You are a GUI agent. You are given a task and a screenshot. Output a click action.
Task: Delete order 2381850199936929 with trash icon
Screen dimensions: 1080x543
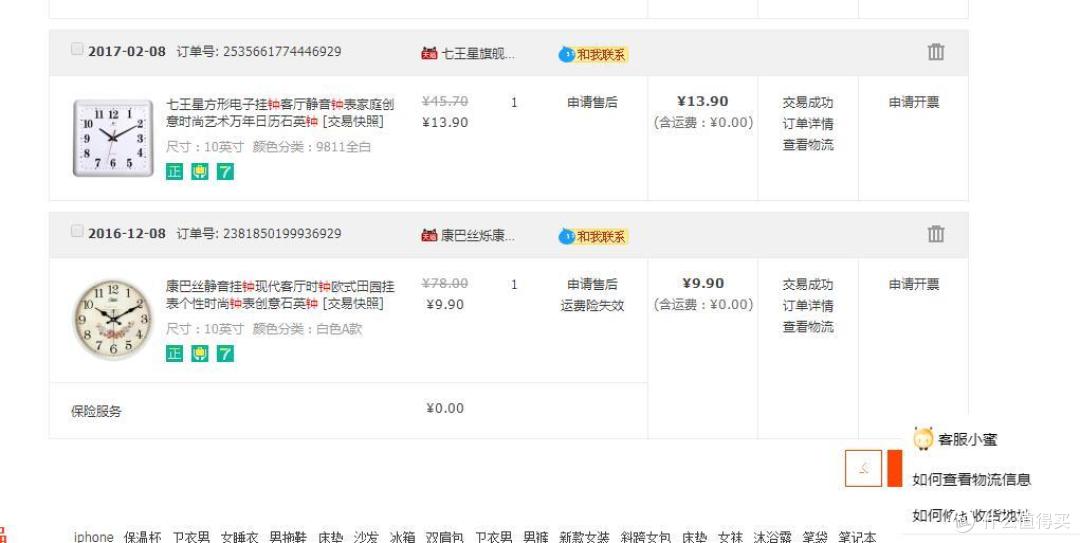click(935, 234)
